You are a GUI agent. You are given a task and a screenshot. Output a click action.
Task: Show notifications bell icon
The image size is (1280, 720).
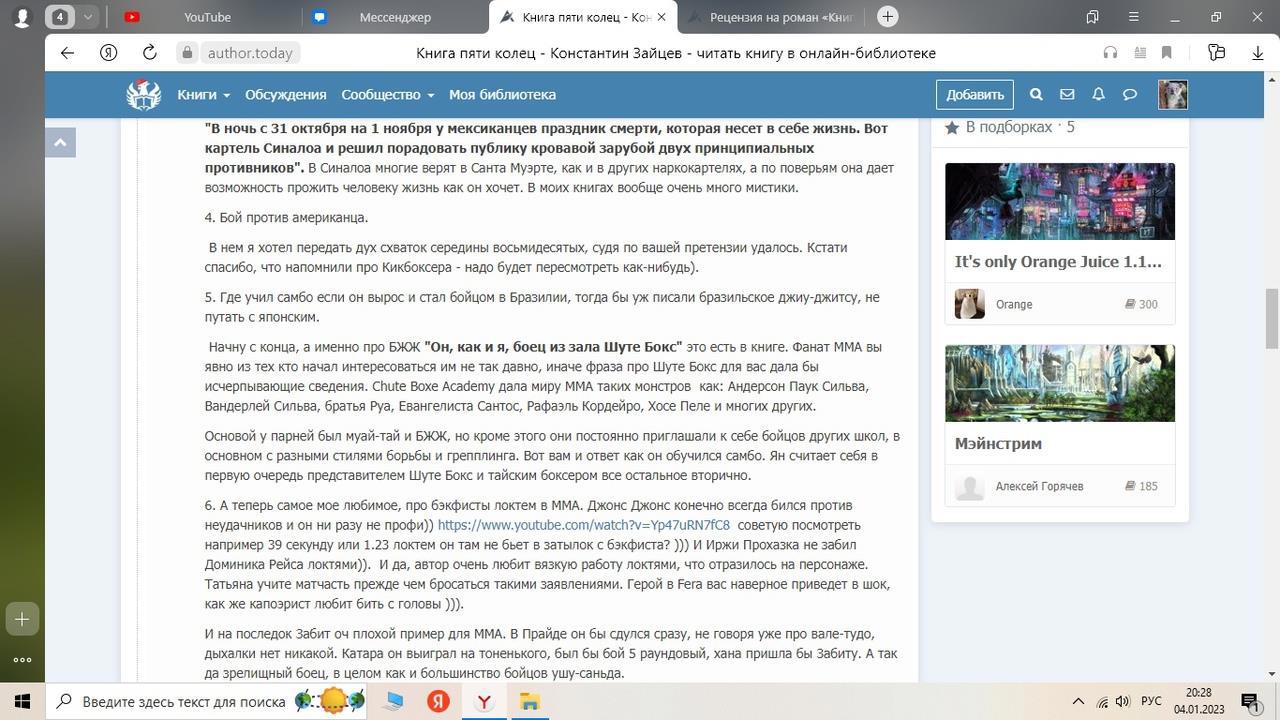1098,94
